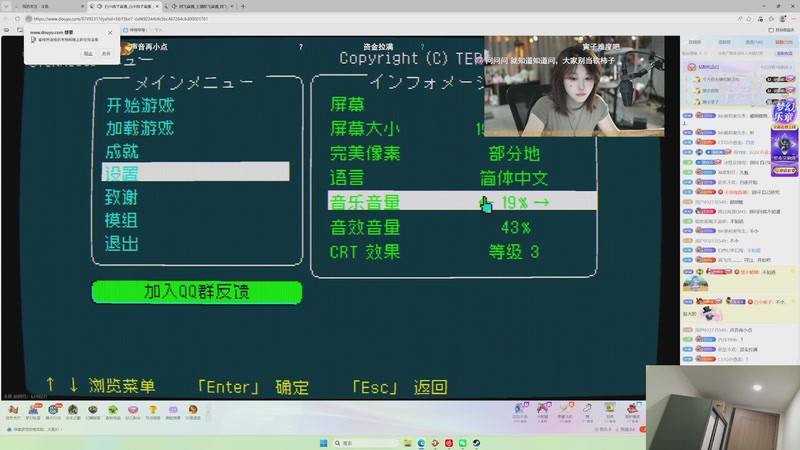Switch to the first browser tab
The image size is (800, 450).
coord(47,6)
